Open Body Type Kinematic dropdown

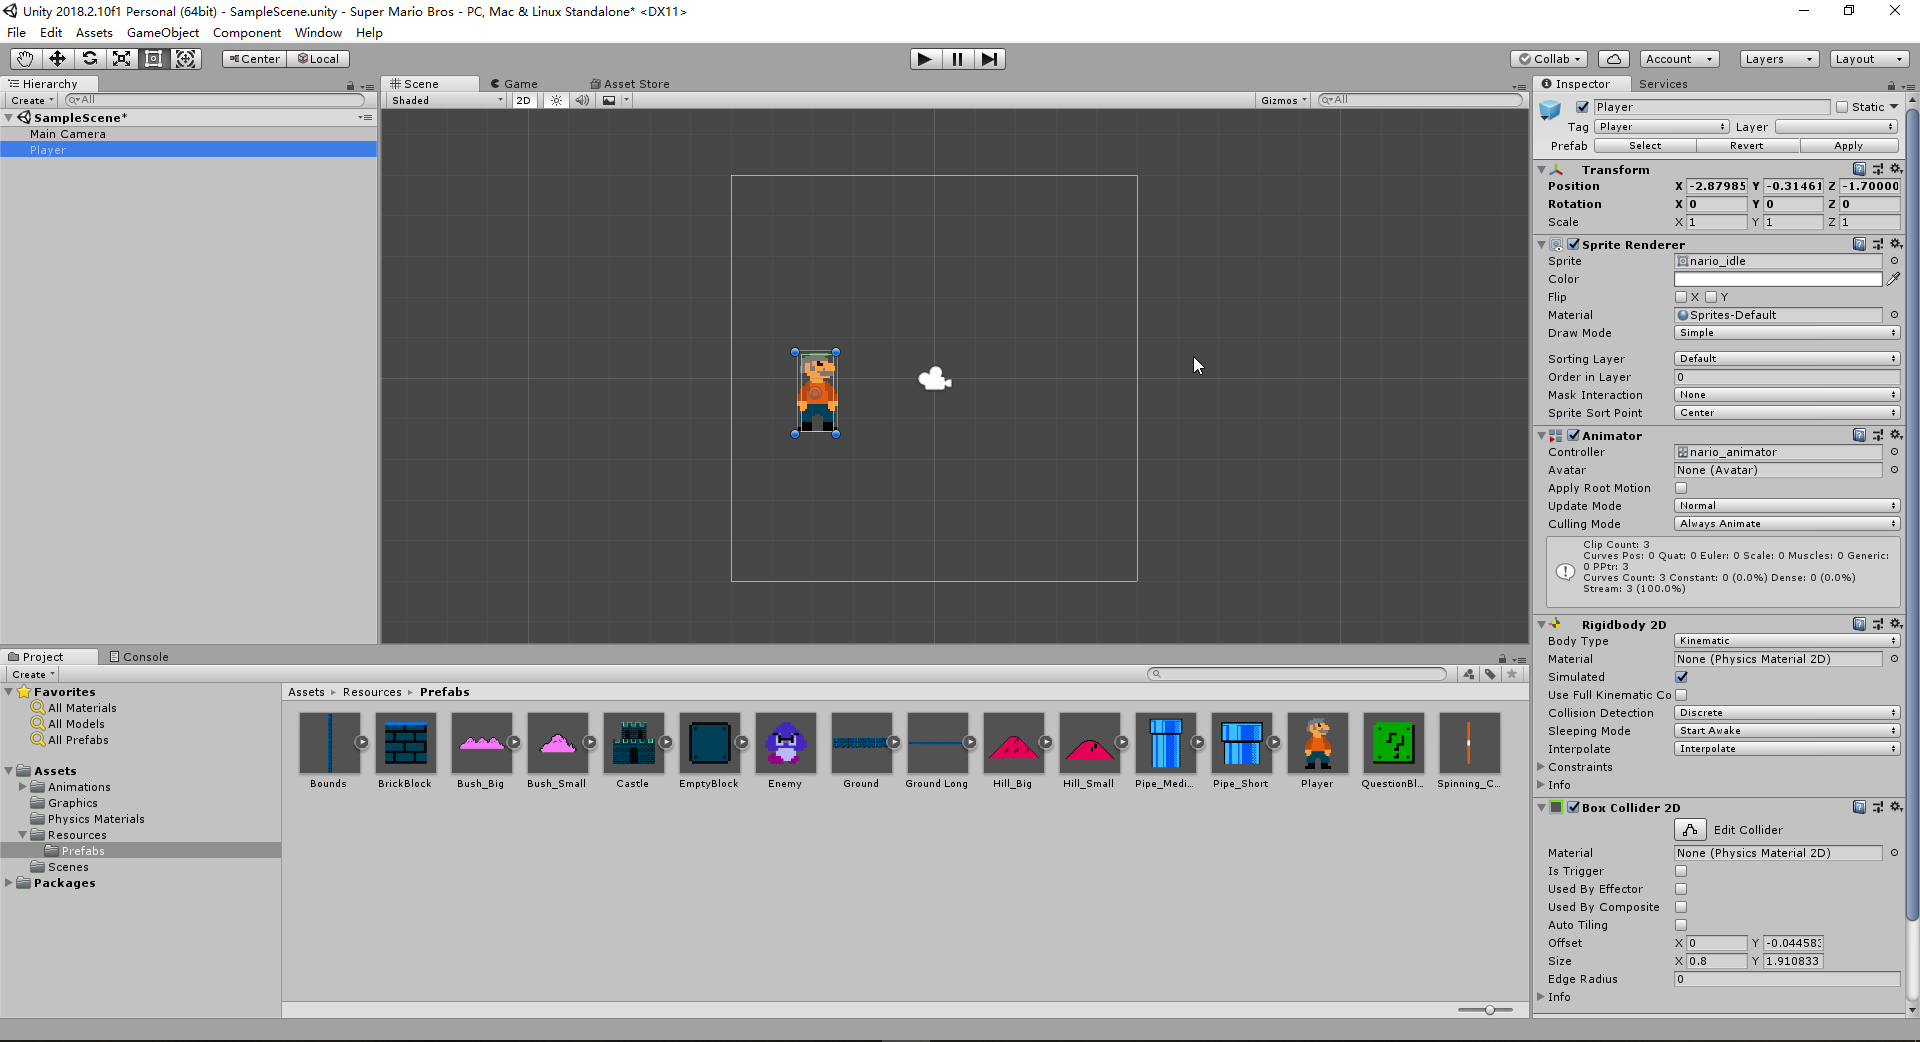click(x=1787, y=641)
